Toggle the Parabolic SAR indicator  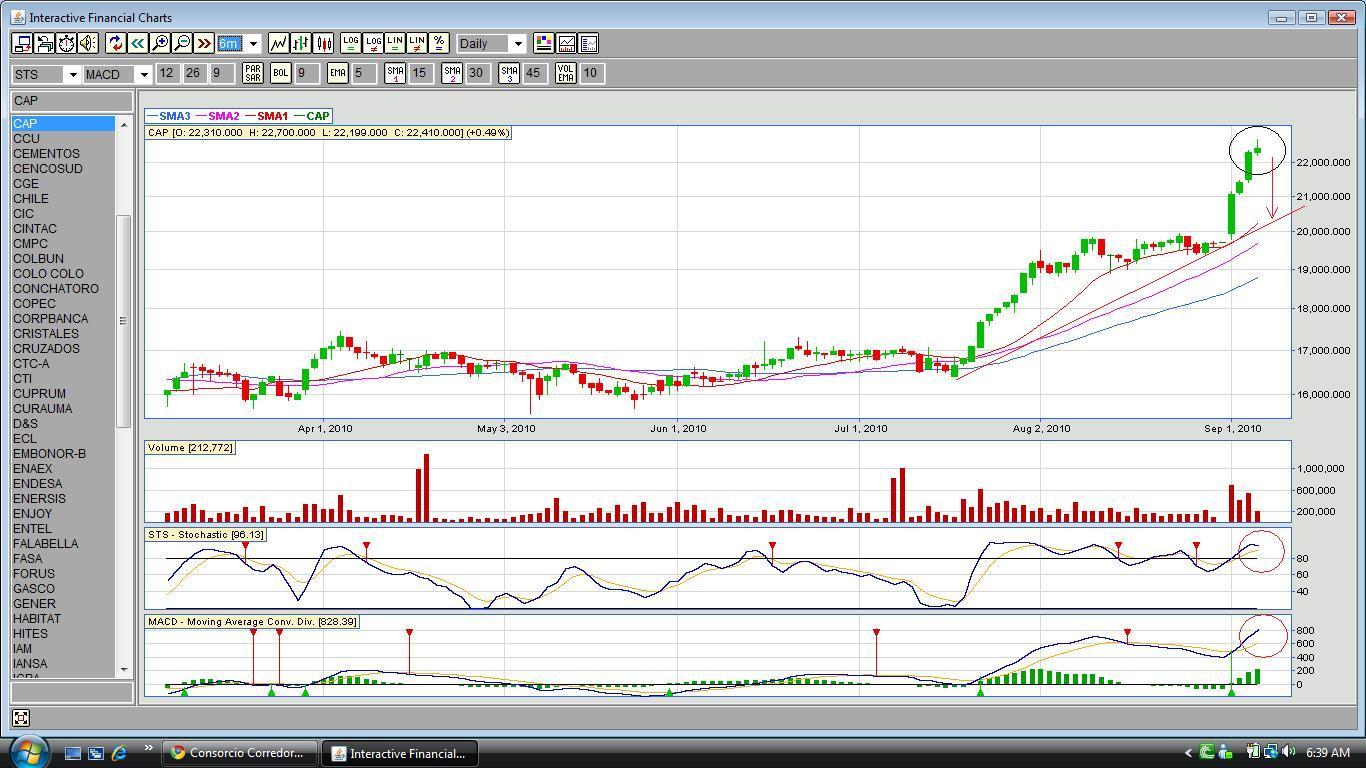pos(253,73)
